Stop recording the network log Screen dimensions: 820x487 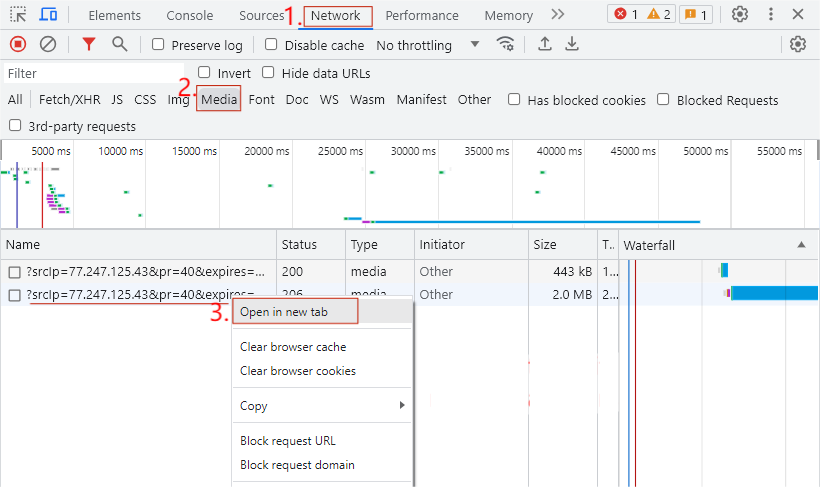17,44
